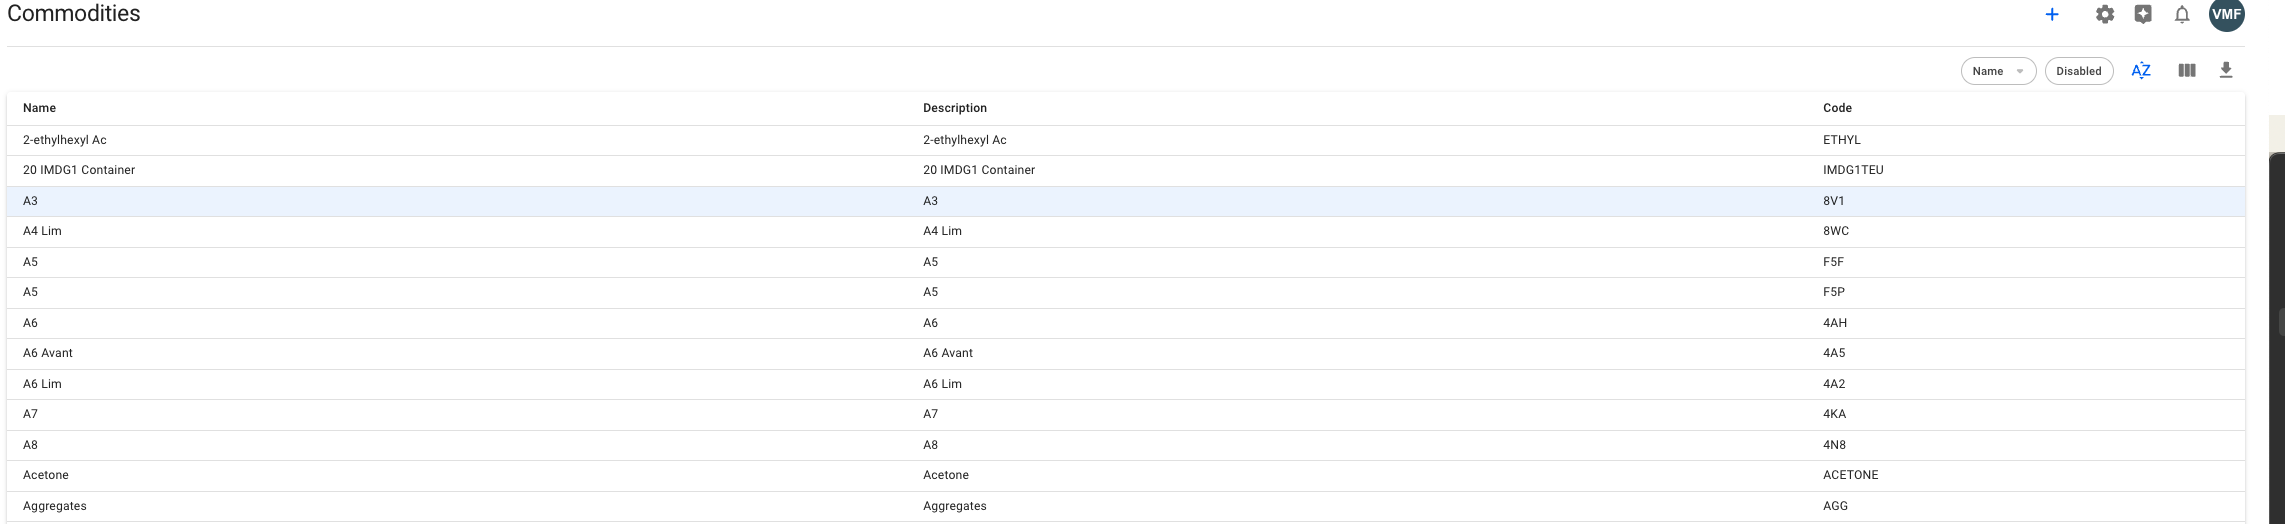
Task: Select the Acetone commodity row
Action: [x=46, y=475]
